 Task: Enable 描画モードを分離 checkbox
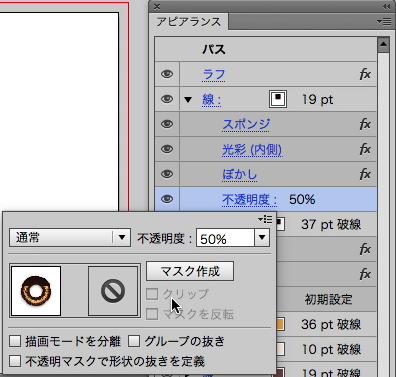(15, 341)
